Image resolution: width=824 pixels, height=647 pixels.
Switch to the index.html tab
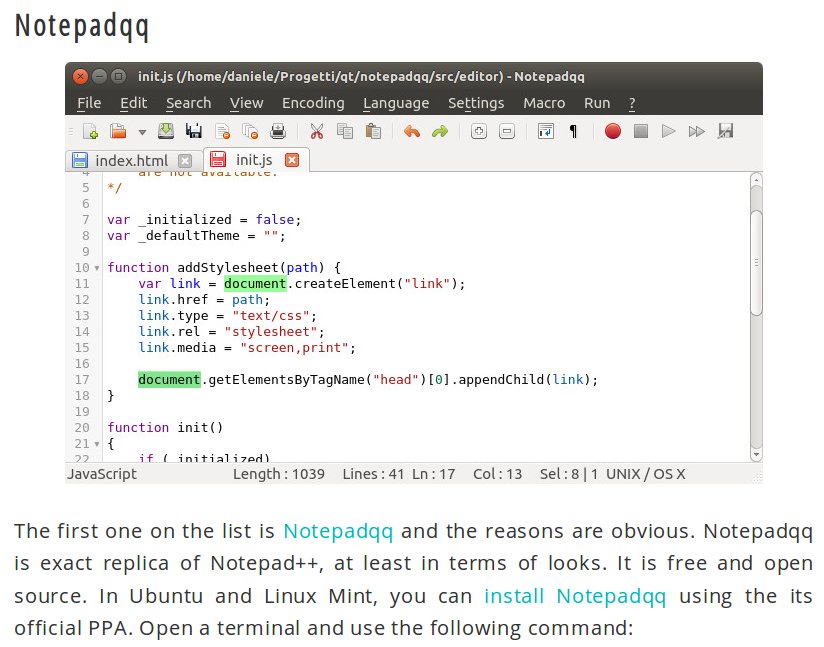click(133, 160)
